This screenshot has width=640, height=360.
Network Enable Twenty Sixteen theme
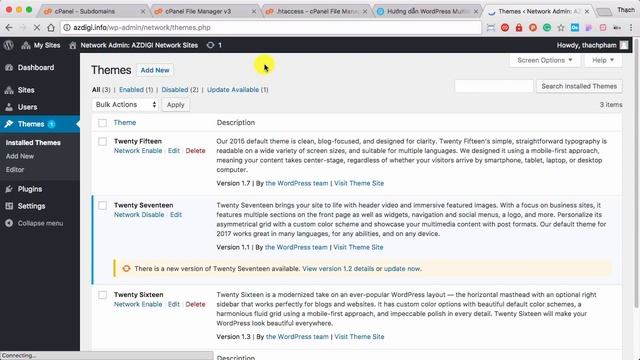tap(138, 304)
